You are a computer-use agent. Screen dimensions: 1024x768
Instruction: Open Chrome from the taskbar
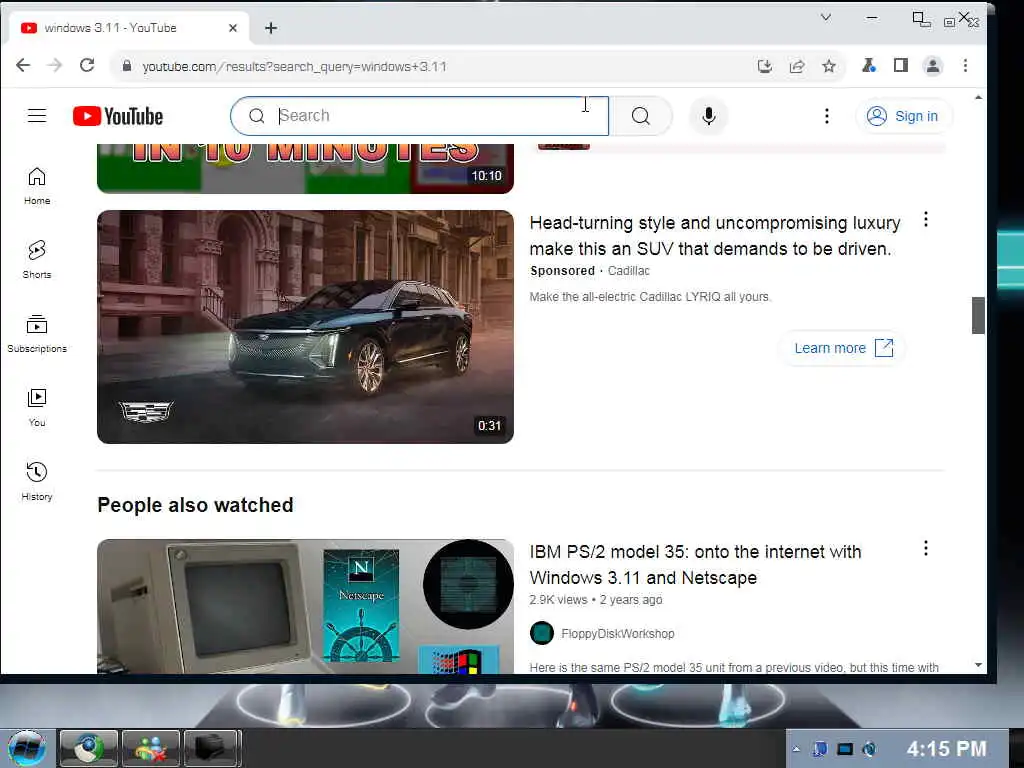pyautogui.click(x=89, y=748)
